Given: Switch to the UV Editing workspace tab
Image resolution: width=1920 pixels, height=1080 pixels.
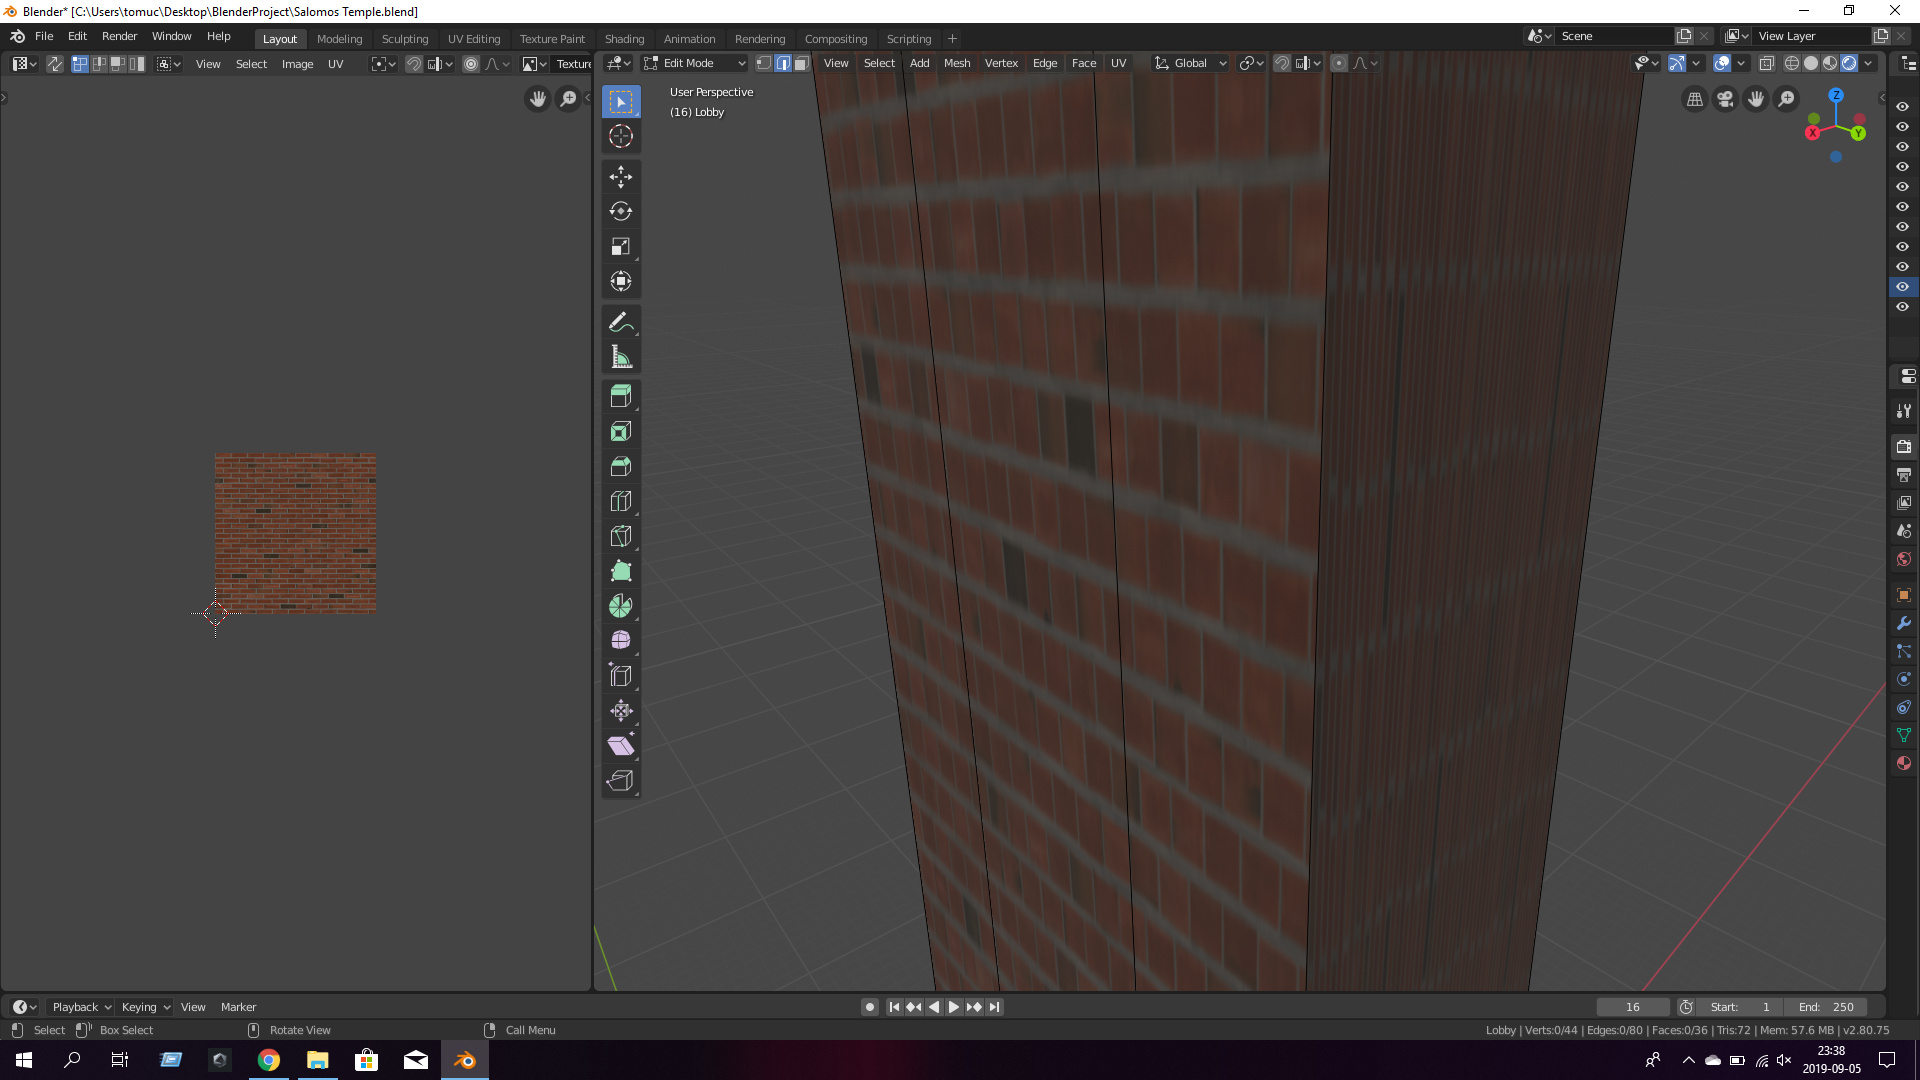Looking at the screenshot, I should 474,39.
